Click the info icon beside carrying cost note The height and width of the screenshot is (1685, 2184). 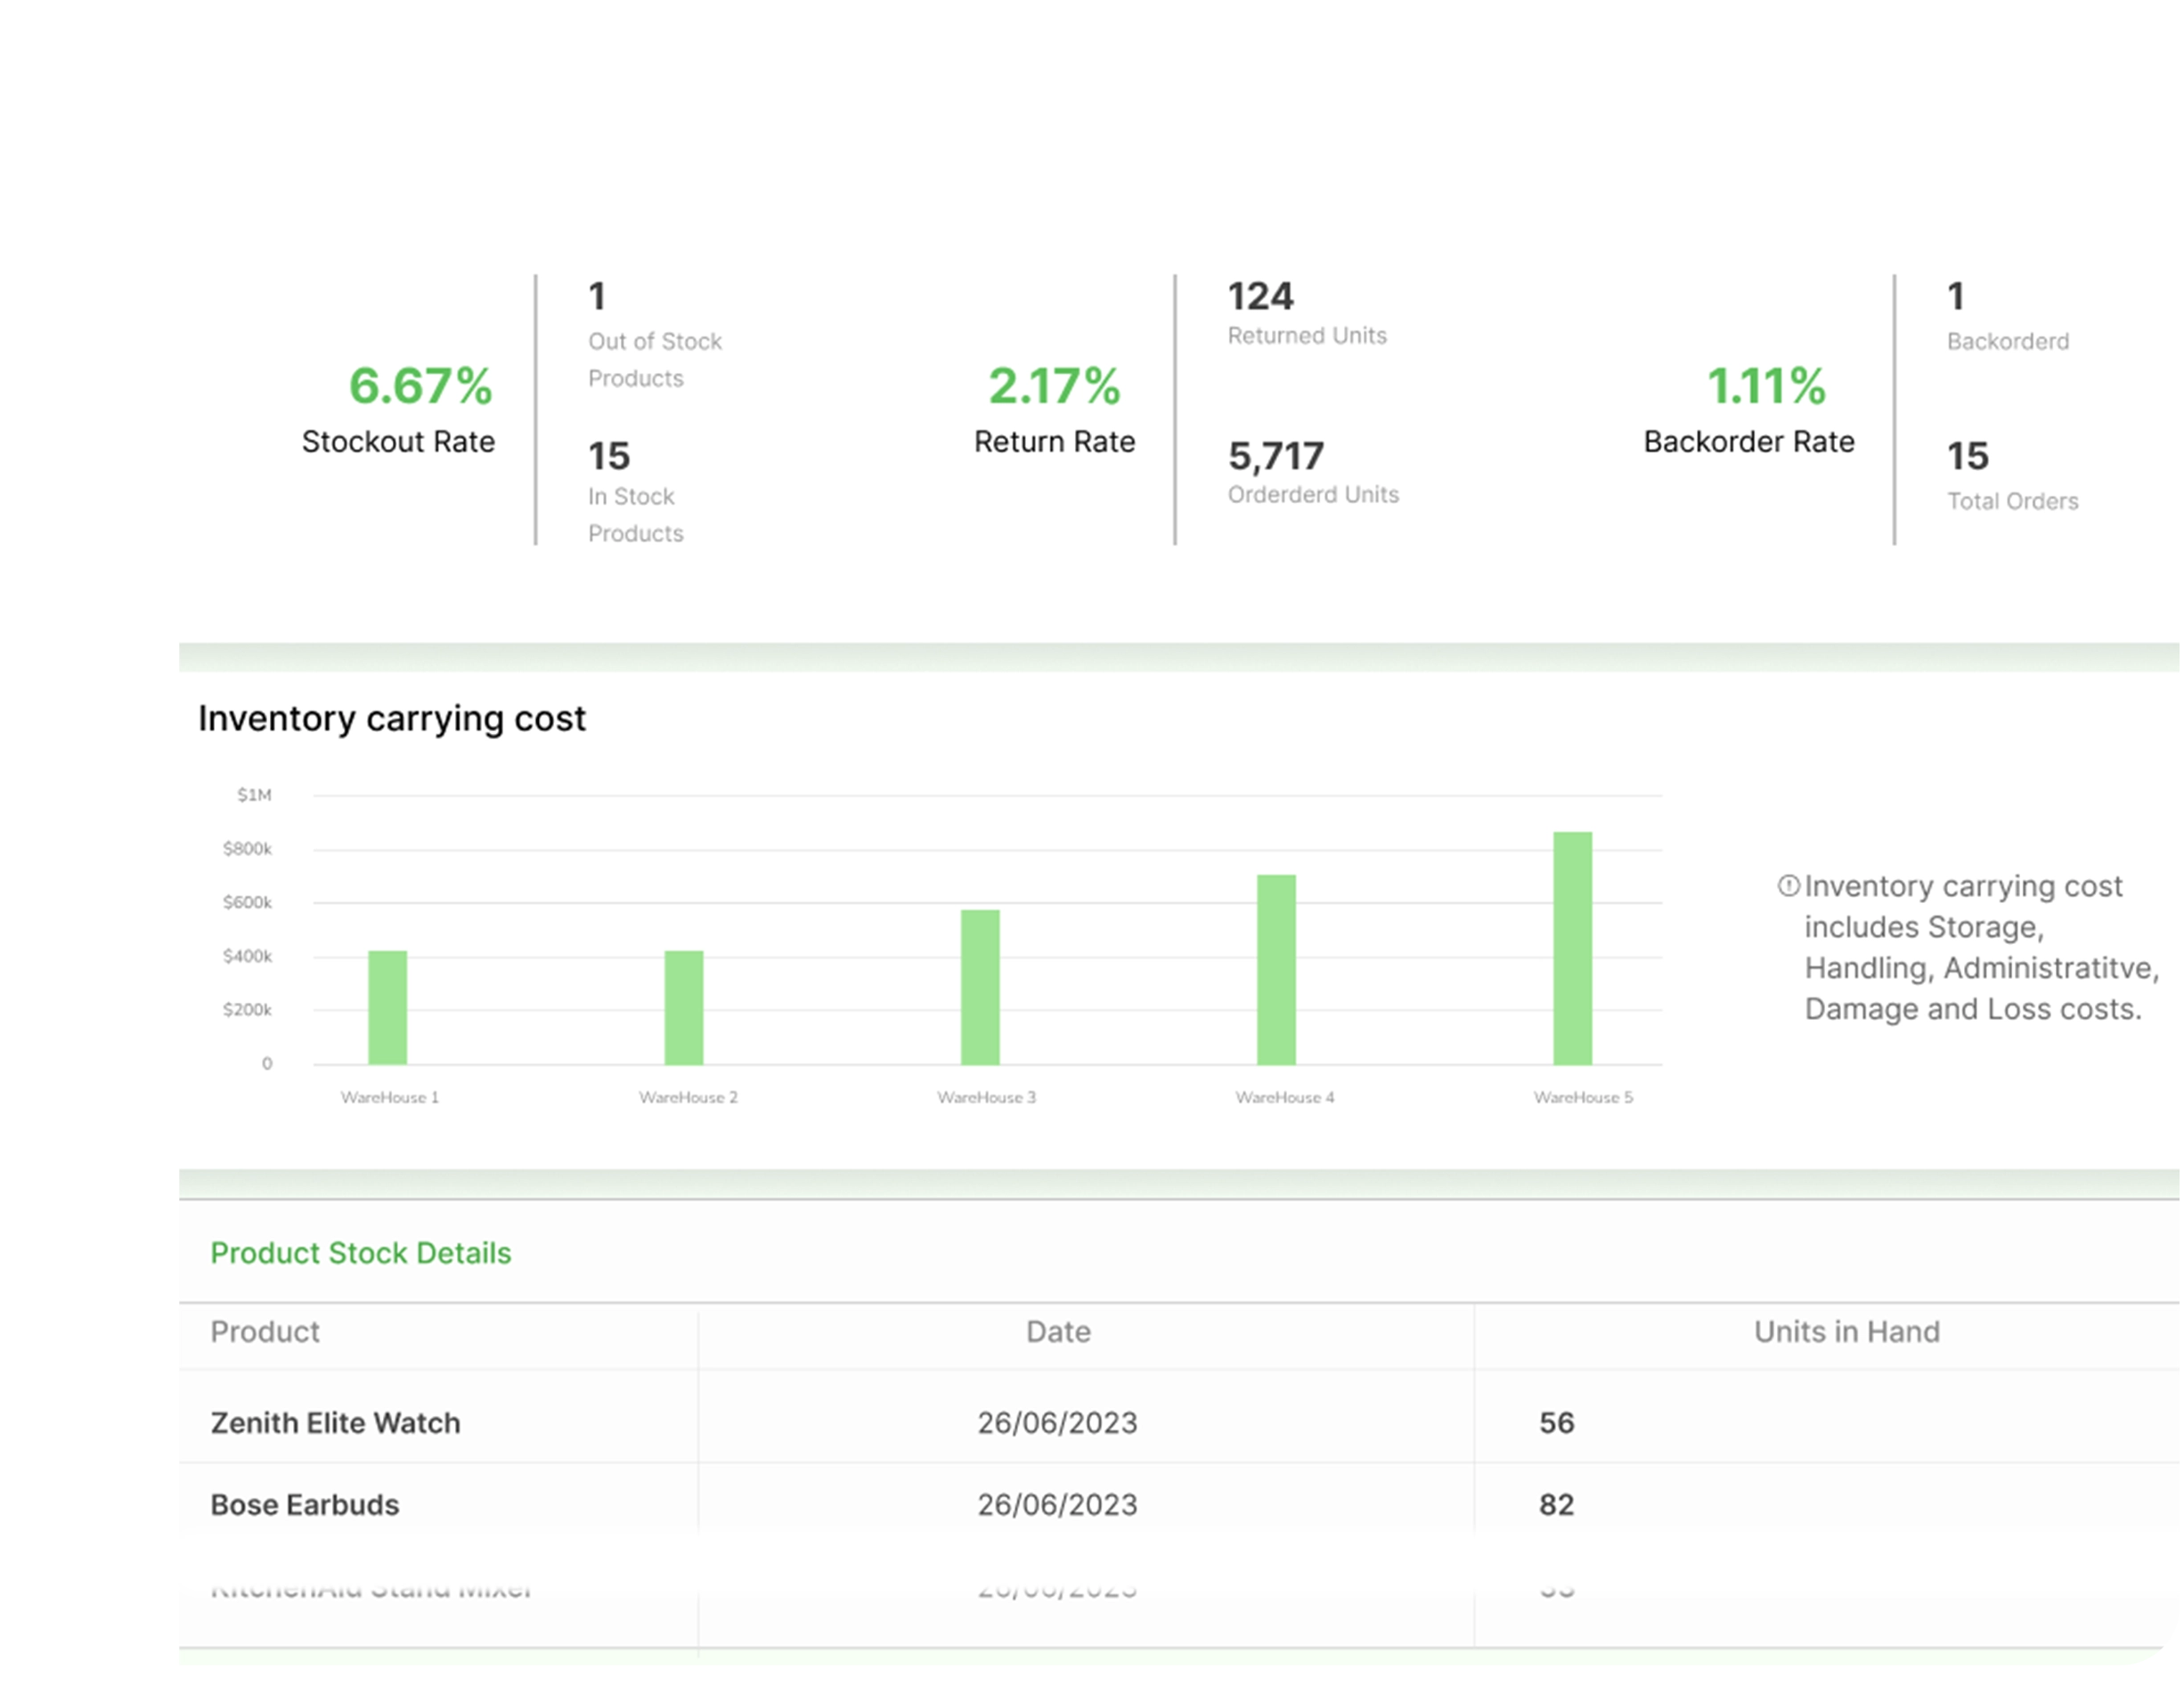point(1789,884)
